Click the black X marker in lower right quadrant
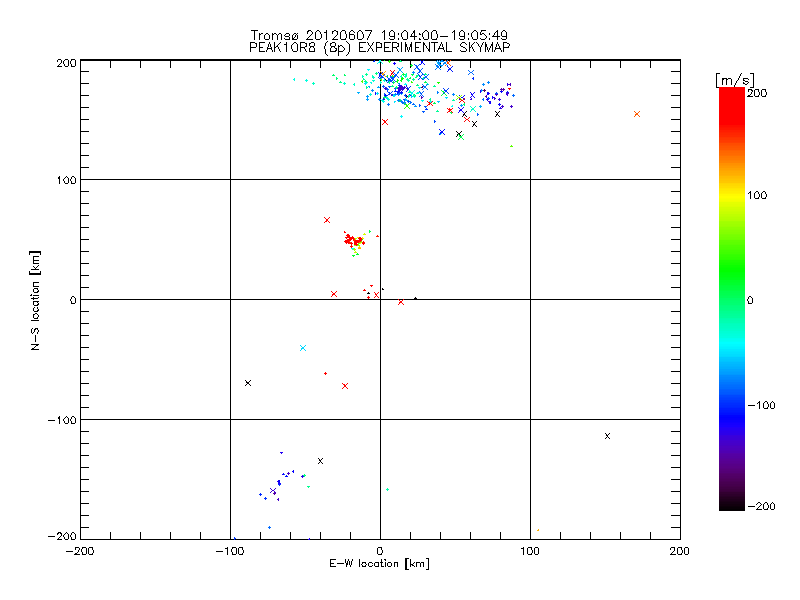800x600 pixels. click(607, 436)
